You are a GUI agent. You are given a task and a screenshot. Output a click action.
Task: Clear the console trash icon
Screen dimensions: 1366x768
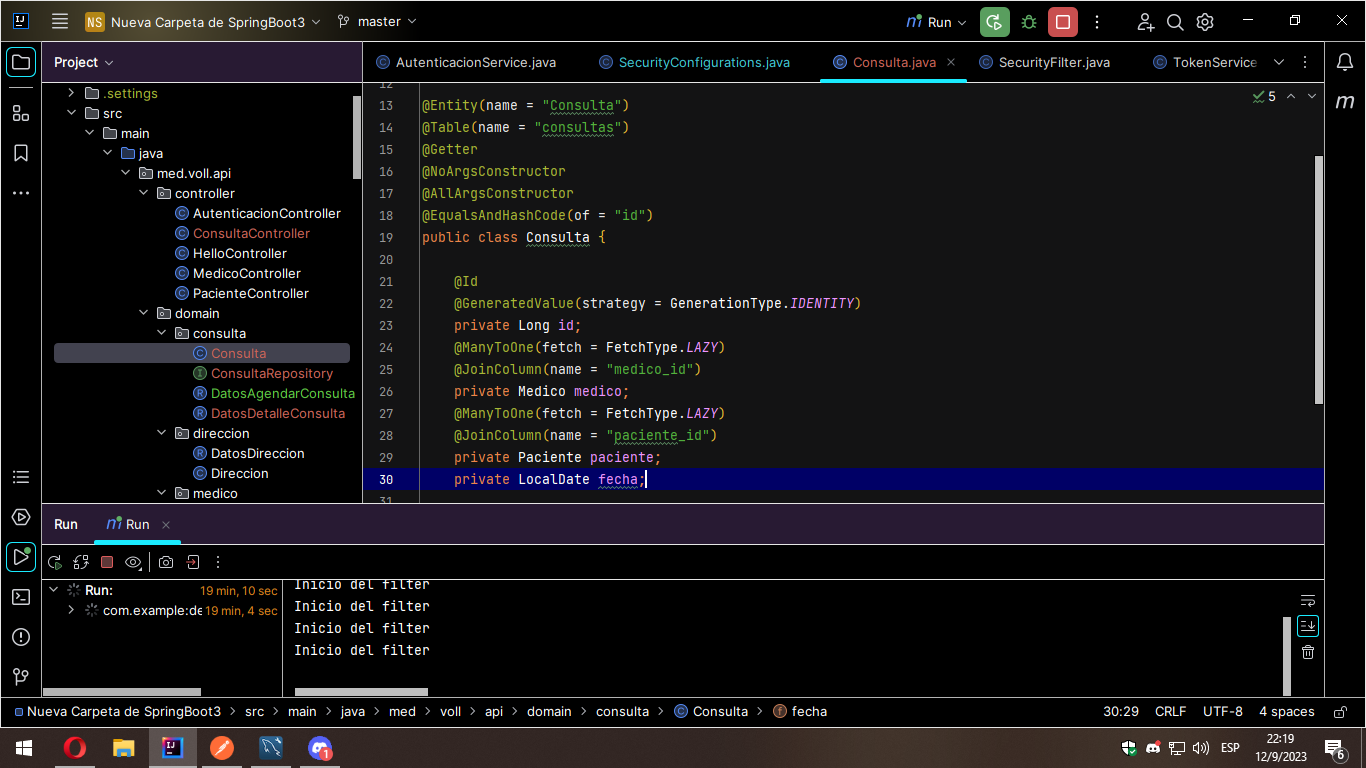[x=1308, y=652]
